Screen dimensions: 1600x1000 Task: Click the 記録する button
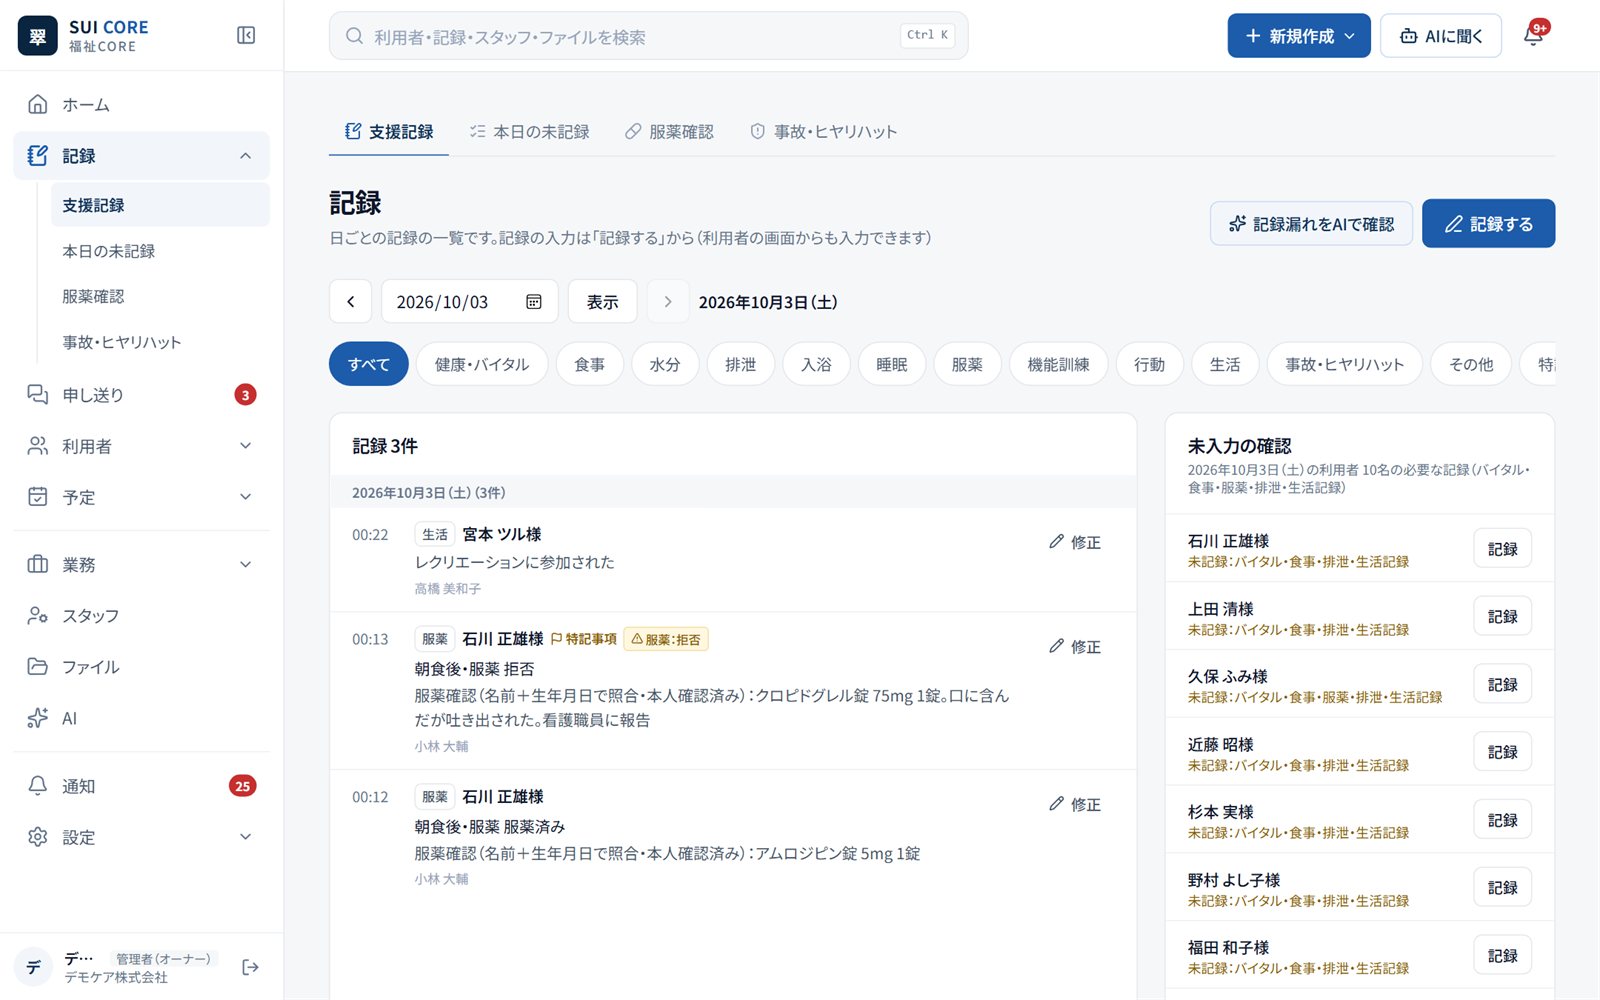click(x=1488, y=224)
